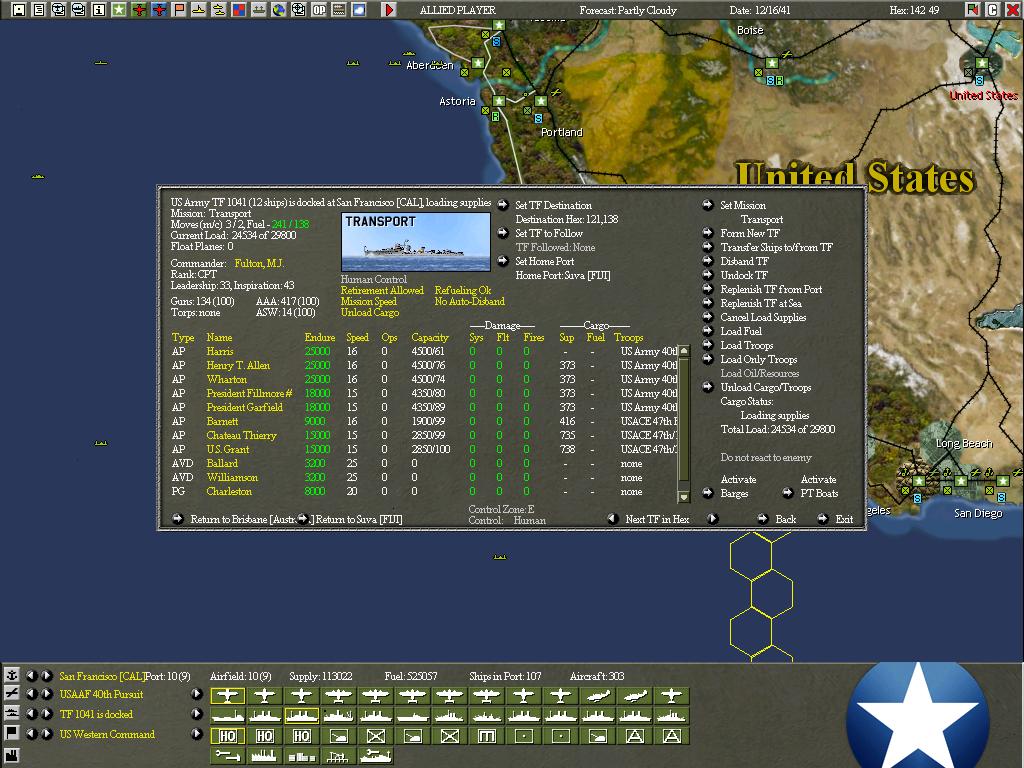The image size is (1024, 768).
Task: Expand USAAF 40th Pursuit row right arrow
Action: pos(197,694)
